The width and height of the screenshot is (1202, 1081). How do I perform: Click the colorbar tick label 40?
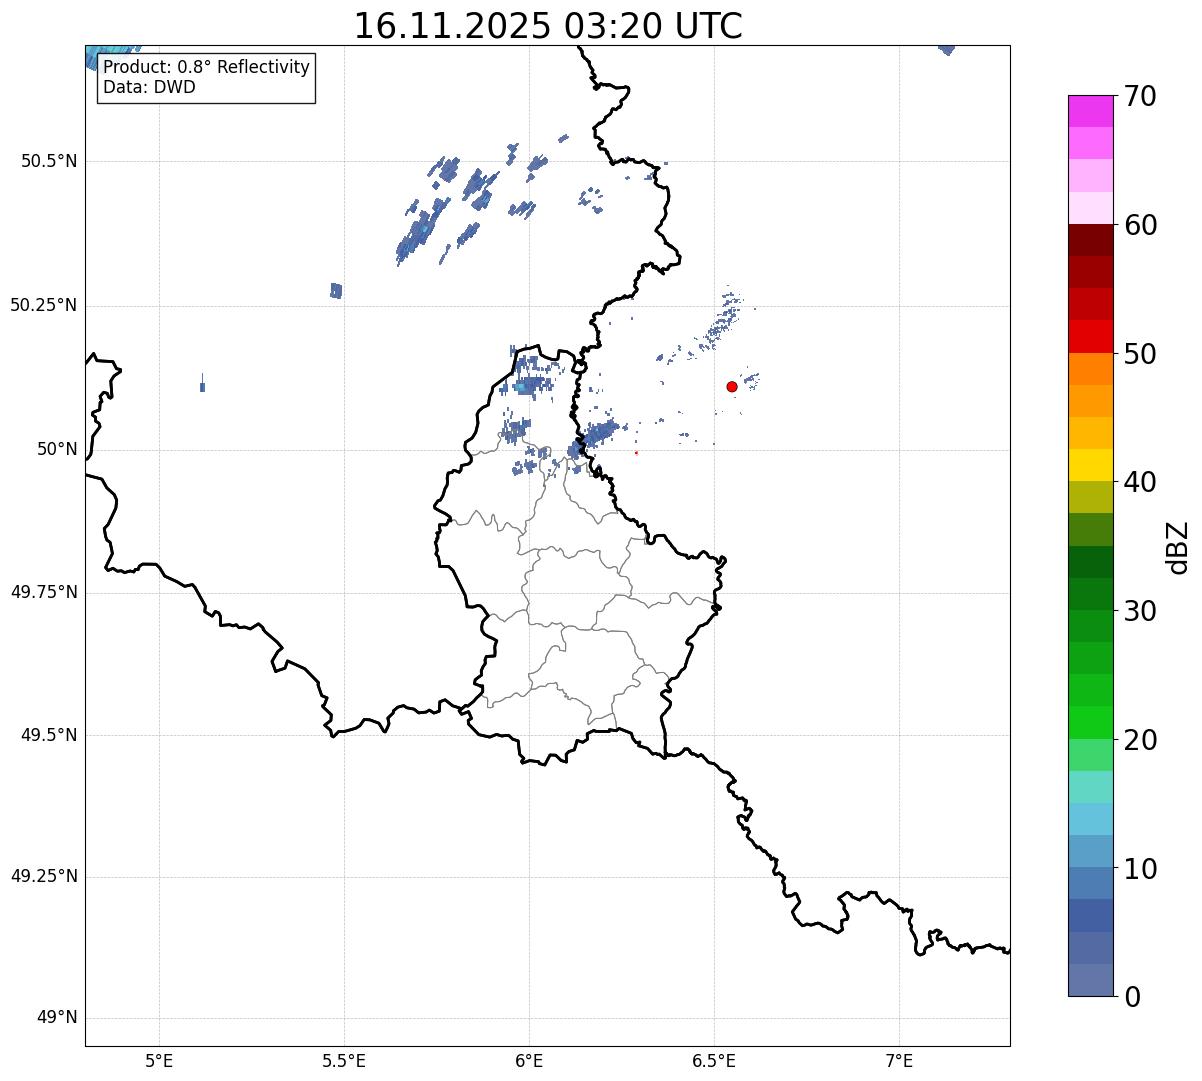coord(1140,482)
